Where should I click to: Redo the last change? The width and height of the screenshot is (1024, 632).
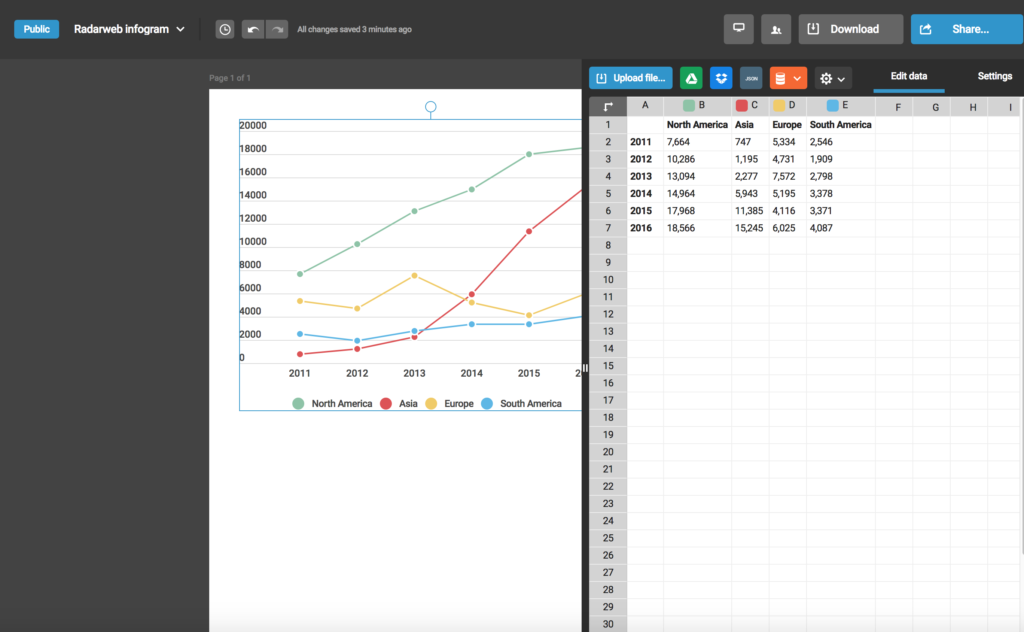[277, 29]
